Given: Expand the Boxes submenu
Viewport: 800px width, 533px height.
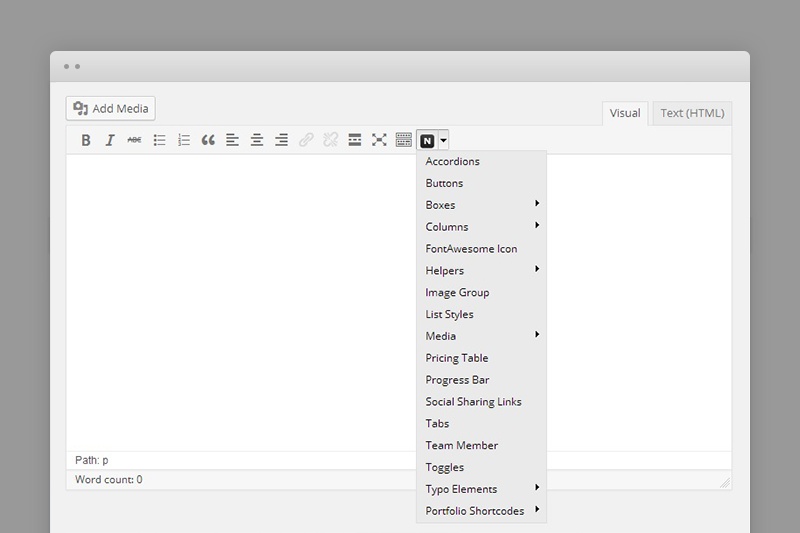Looking at the screenshot, I should pyautogui.click(x=482, y=205).
